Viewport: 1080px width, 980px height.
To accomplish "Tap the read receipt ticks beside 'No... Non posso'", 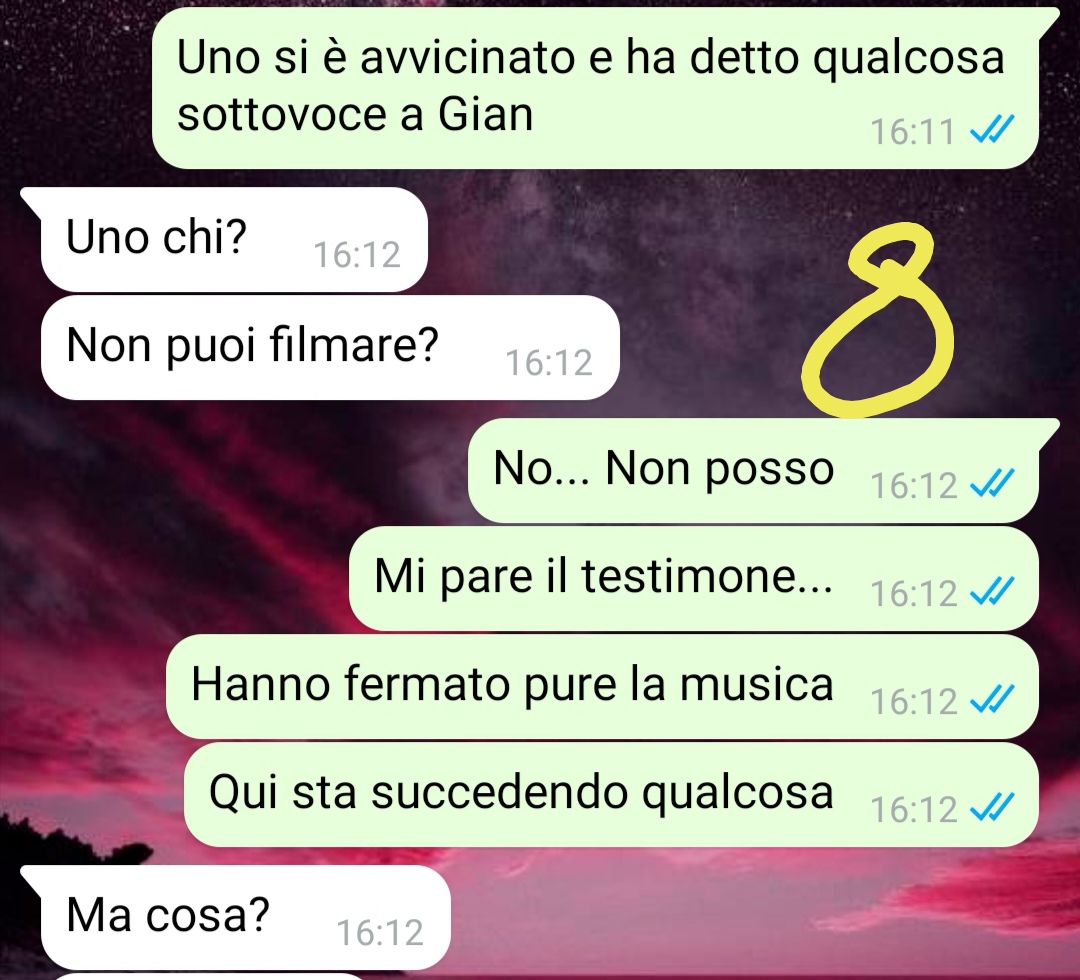I will coord(992,483).
